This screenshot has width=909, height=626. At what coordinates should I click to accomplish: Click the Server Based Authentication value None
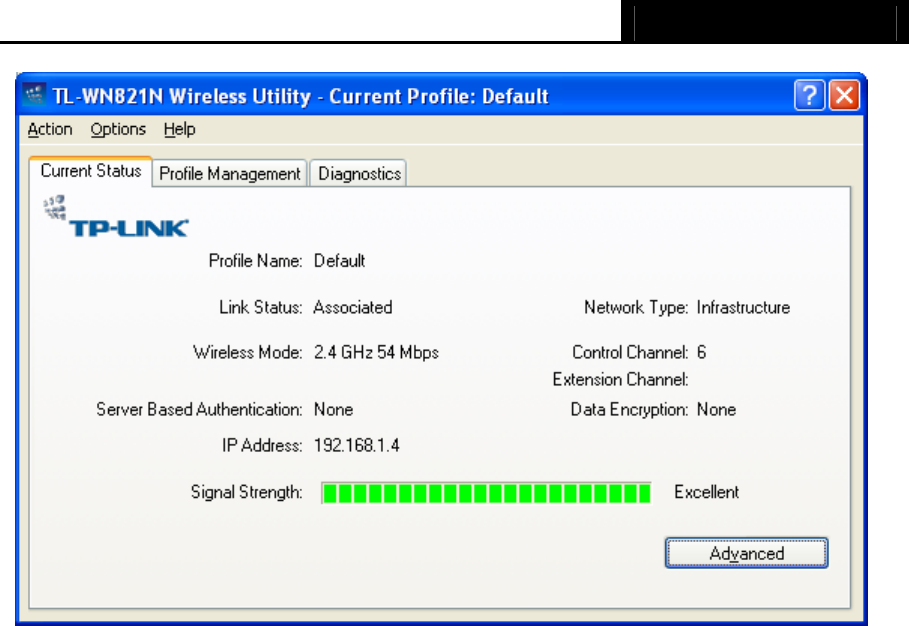pyautogui.click(x=333, y=410)
